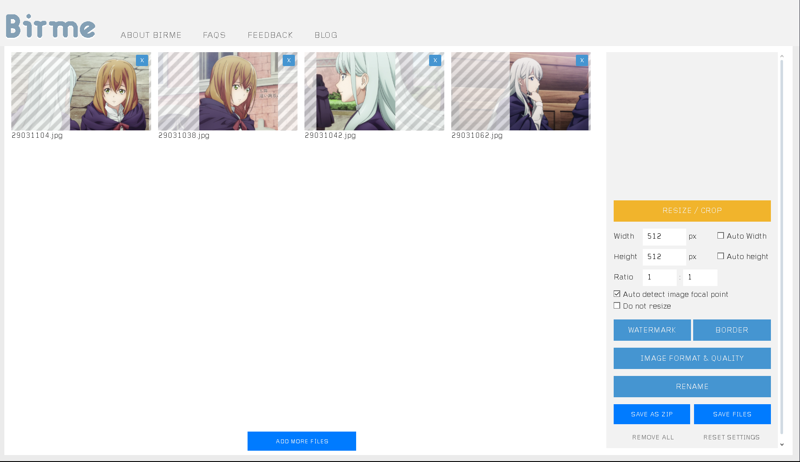800x462 pixels.
Task: Click the Resize / Crop header button
Action: pyautogui.click(x=692, y=211)
